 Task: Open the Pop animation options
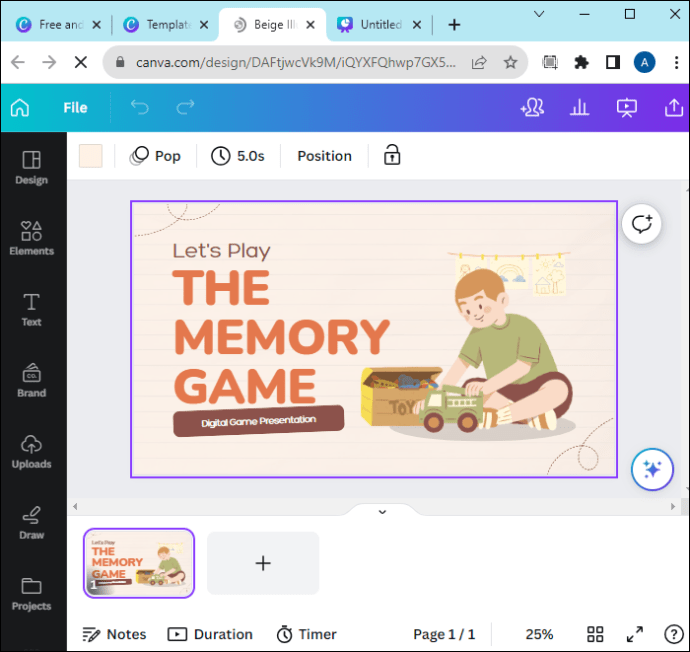155,156
